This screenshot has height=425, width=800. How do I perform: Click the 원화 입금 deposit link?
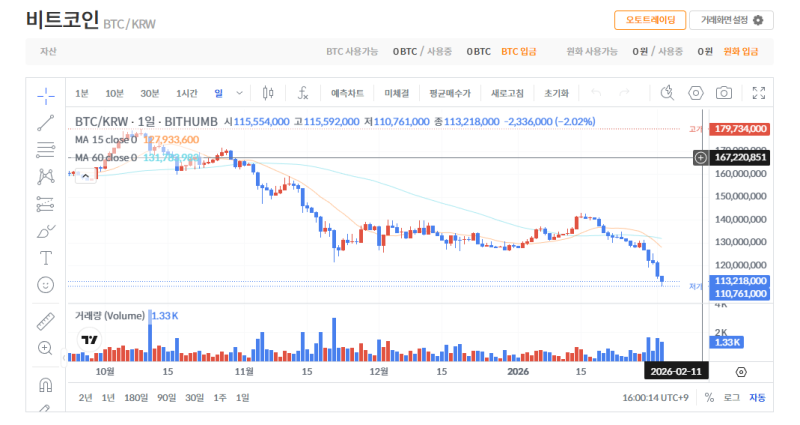pyautogui.click(x=740, y=52)
